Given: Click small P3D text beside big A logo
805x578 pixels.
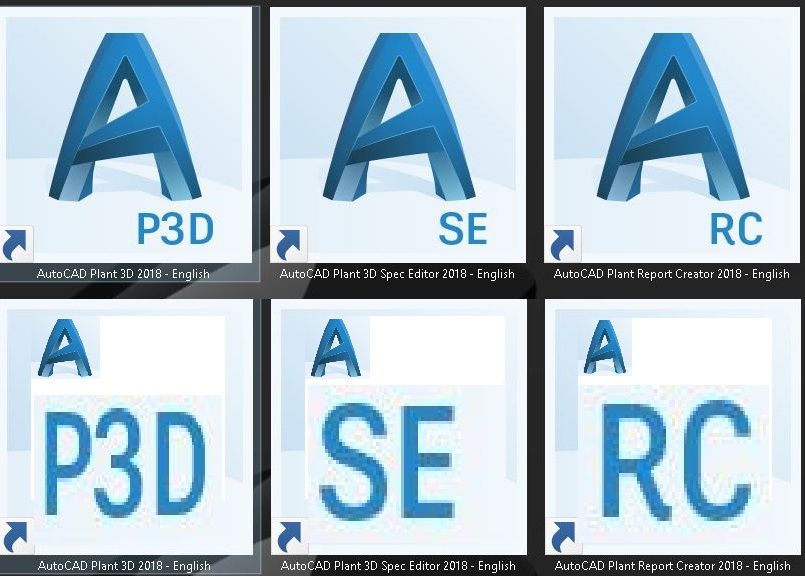Looking at the screenshot, I should (x=175, y=229).
